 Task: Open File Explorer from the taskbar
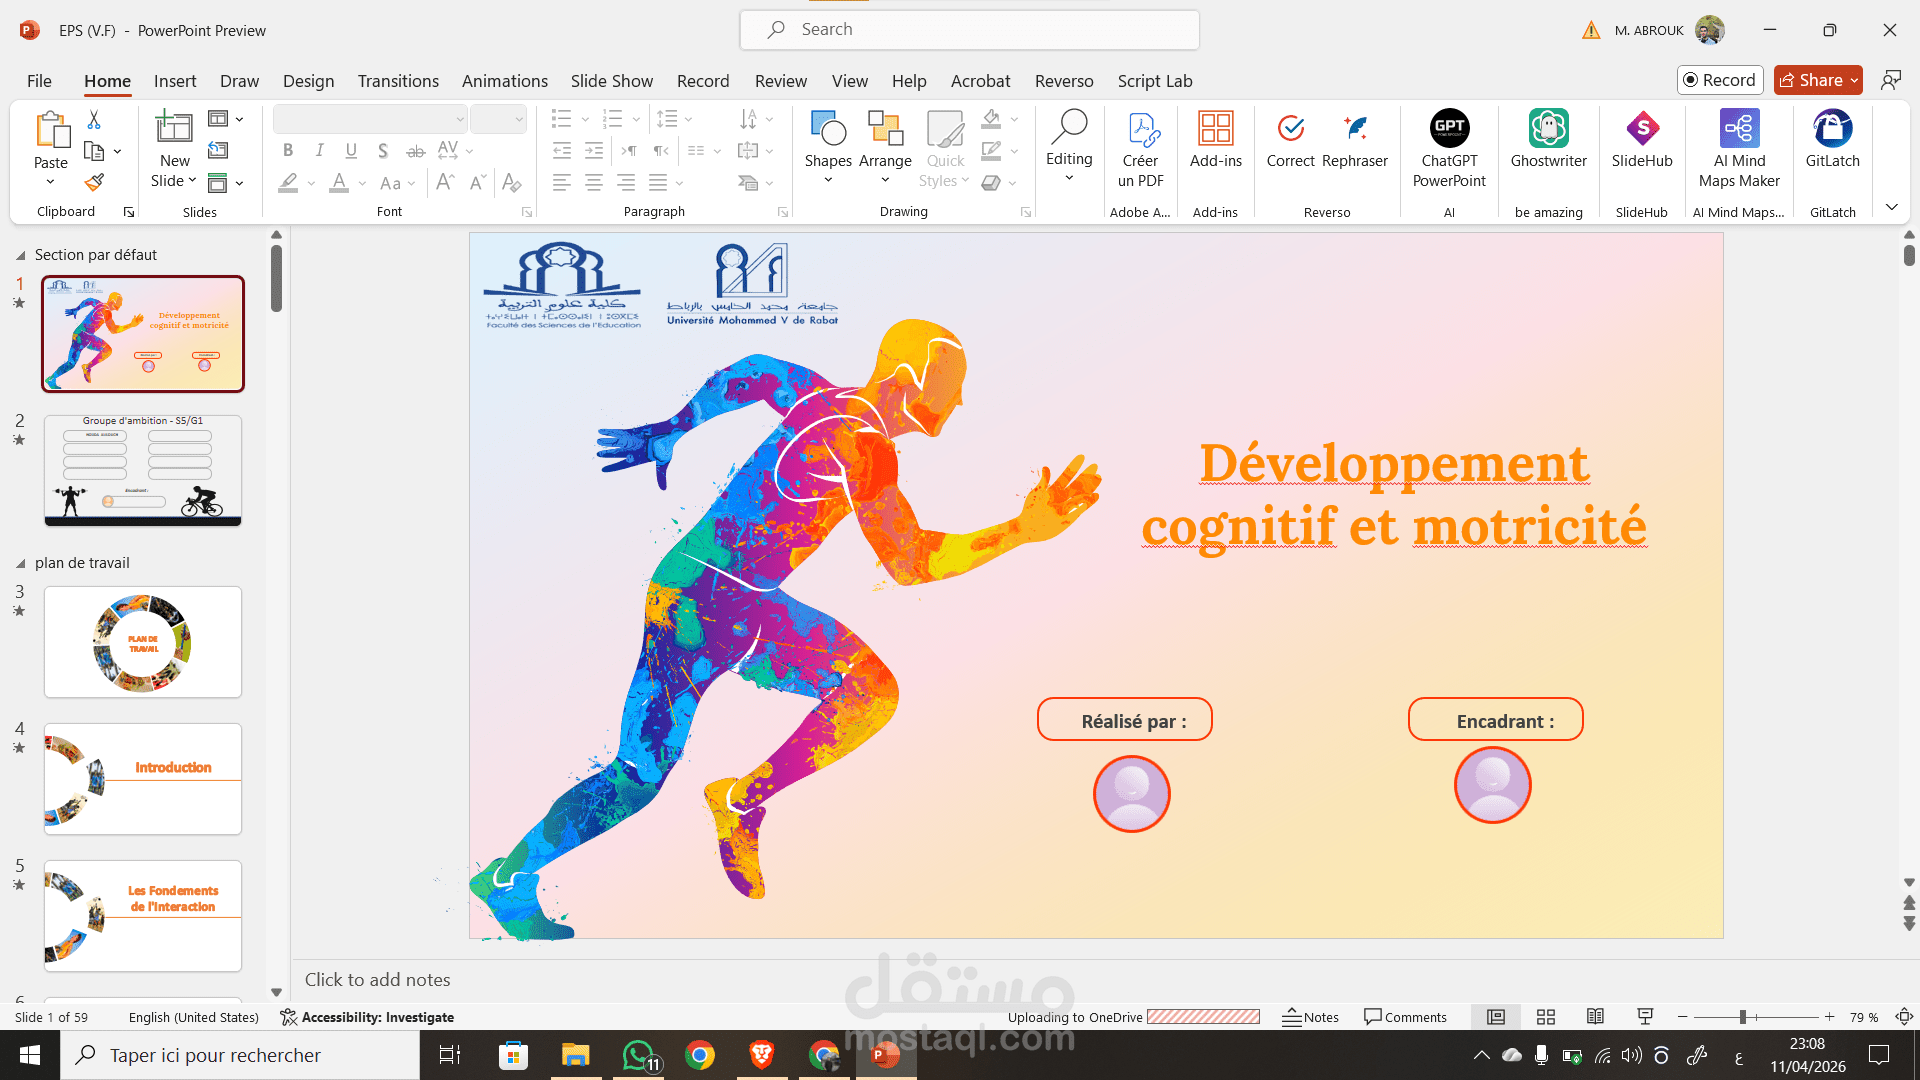click(x=575, y=1055)
